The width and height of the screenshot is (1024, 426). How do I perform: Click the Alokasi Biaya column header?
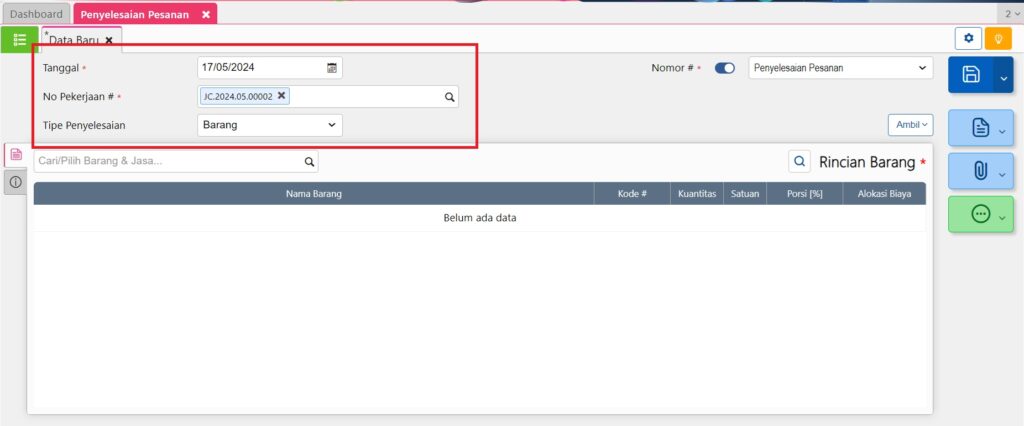coord(884,194)
